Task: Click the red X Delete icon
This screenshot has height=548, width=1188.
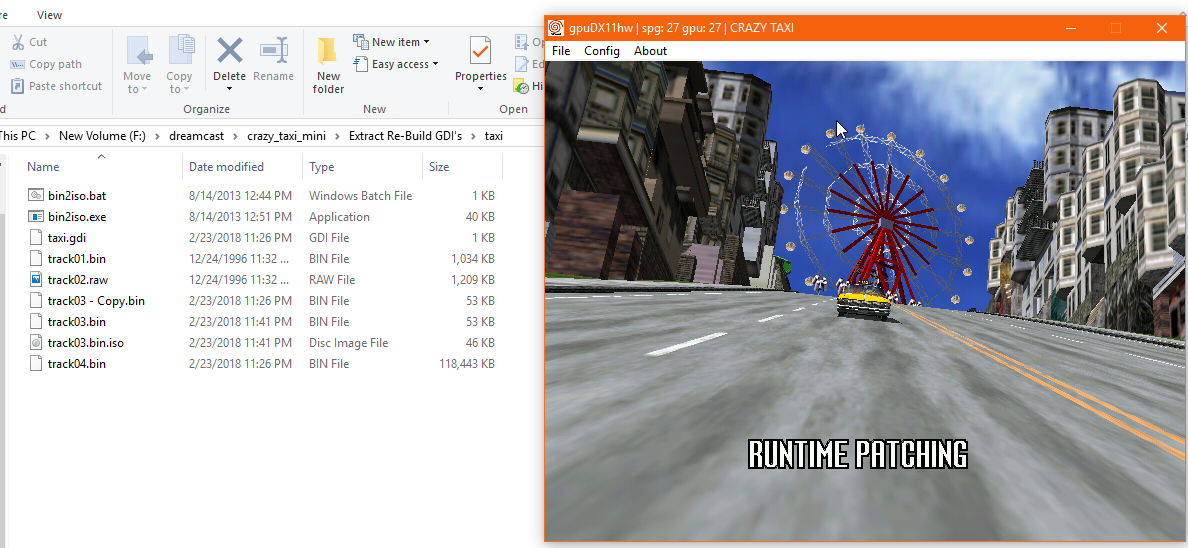Action: (230, 51)
